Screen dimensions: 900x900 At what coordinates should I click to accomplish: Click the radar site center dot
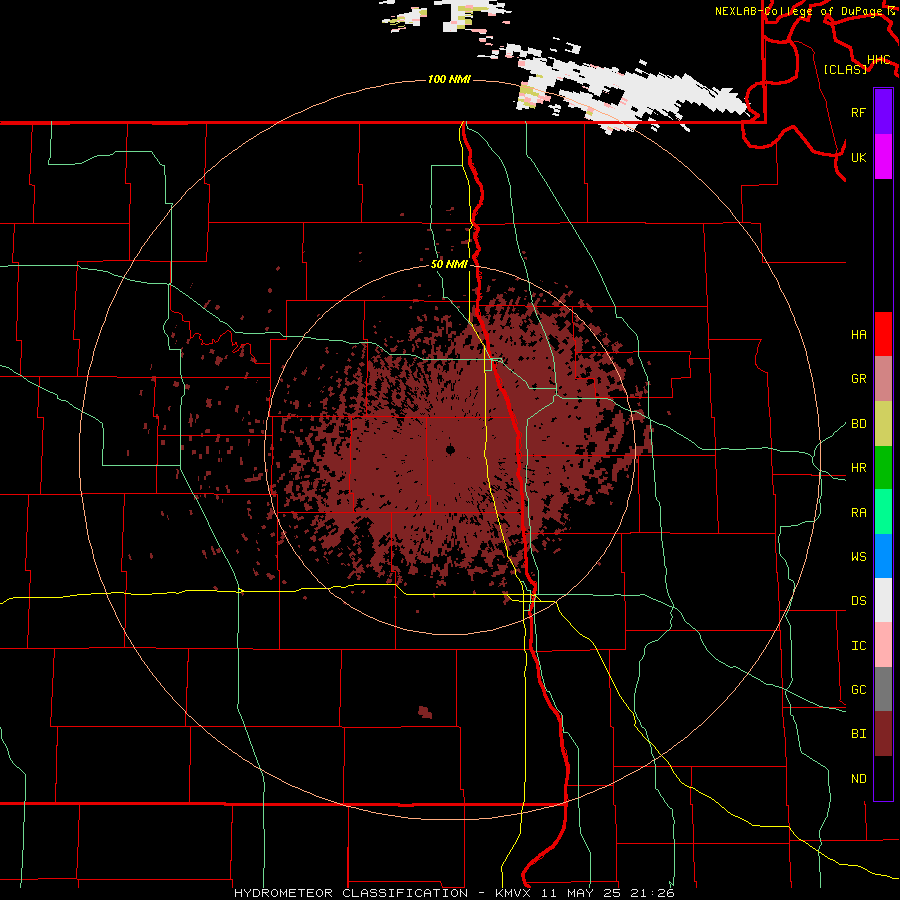pyautogui.click(x=451, y=449)
